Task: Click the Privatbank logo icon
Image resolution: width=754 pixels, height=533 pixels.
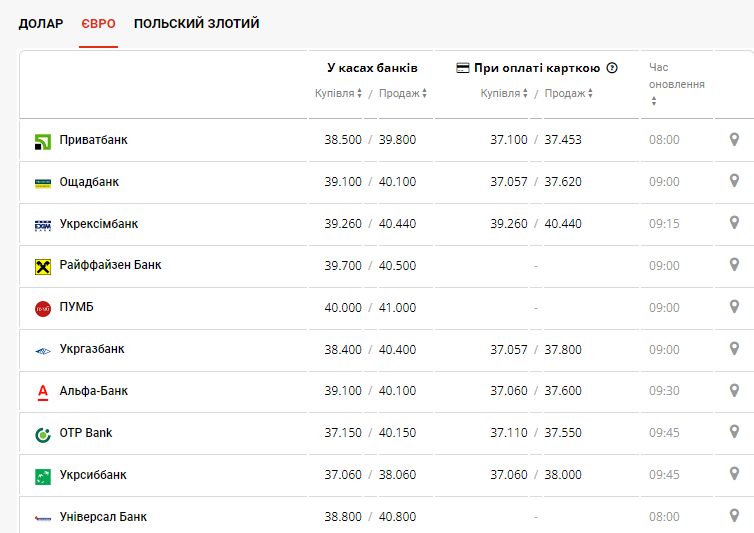Action: pyautogui.click(x=43, y=141)
